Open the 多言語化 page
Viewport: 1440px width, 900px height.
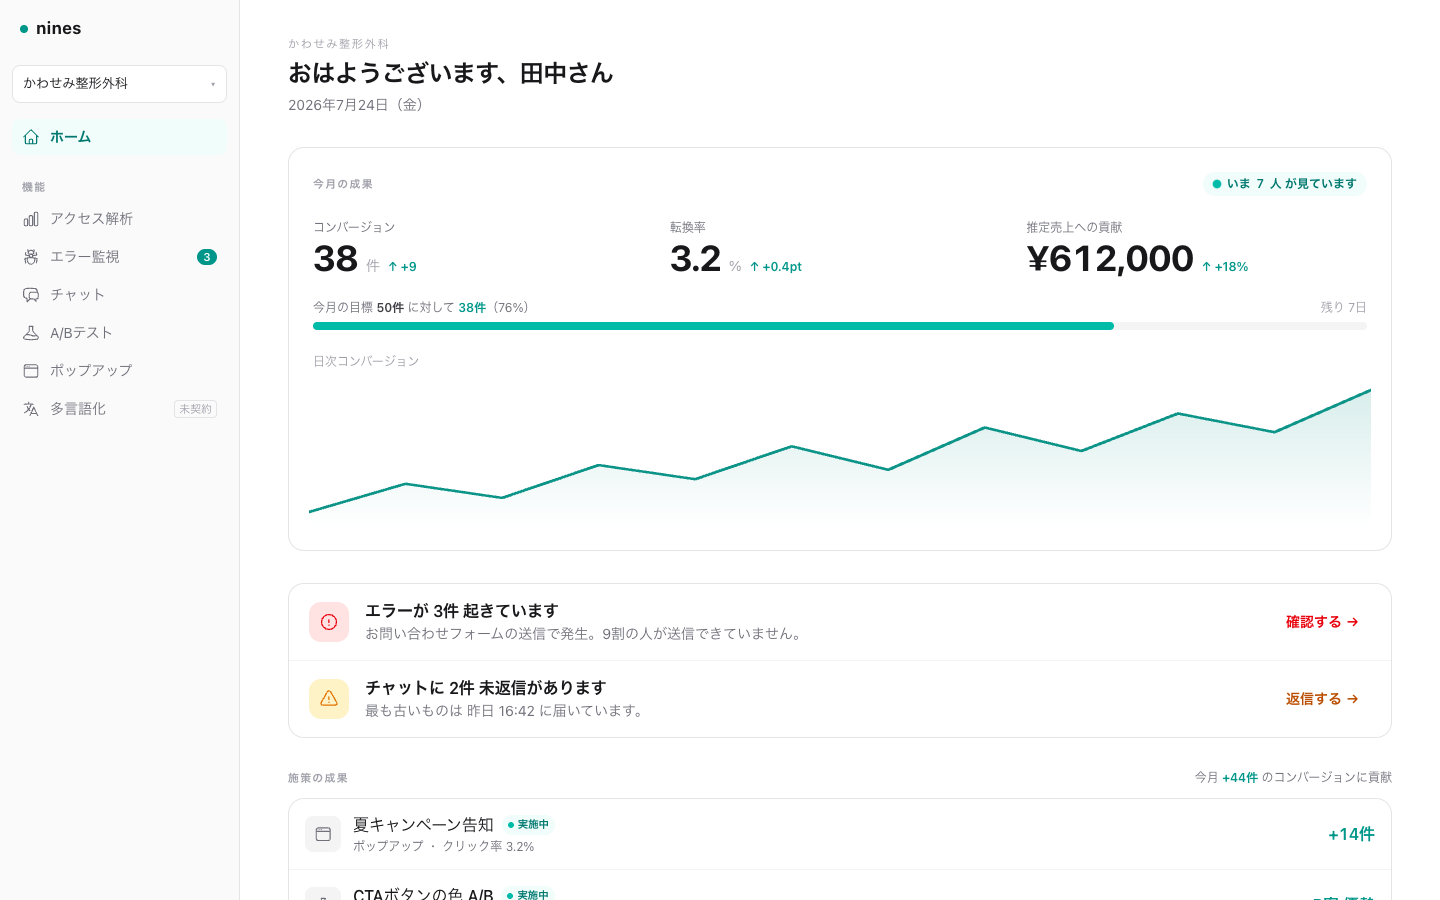coord(119,409)
